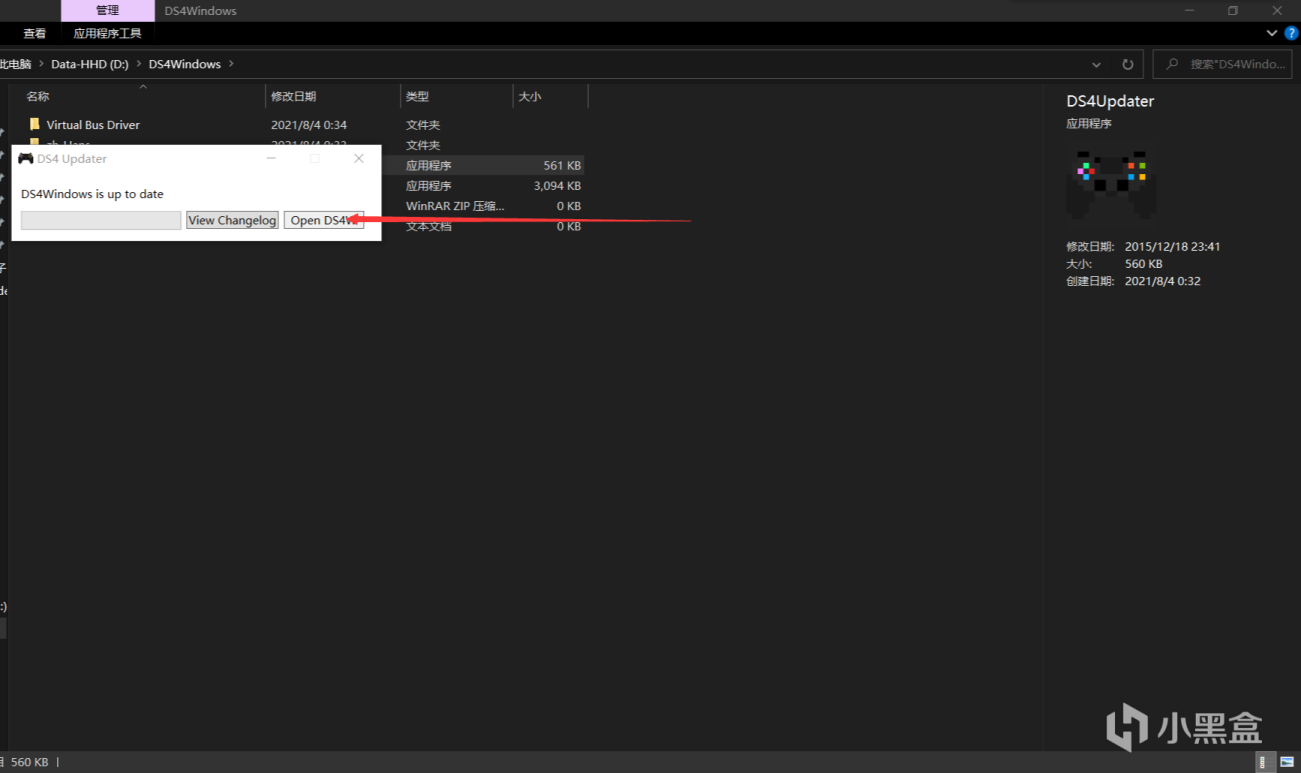Click the Virtual Bus Driver folder icon
The height and width of the screenshot is (773, 1301).
(34, 125)
